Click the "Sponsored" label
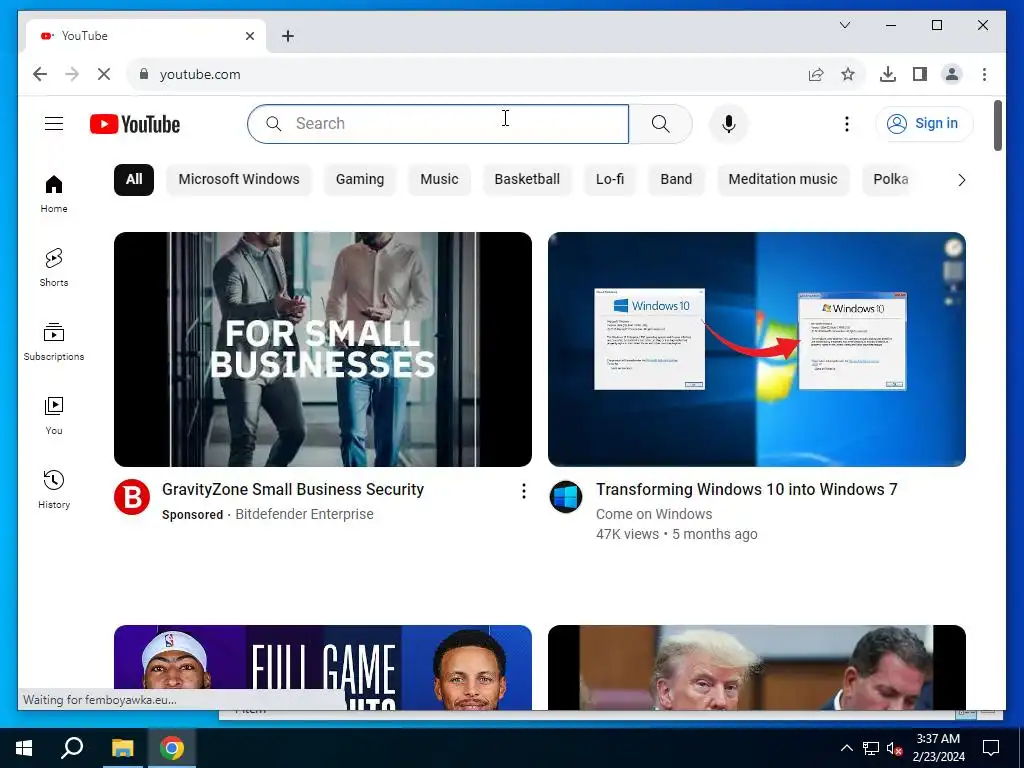This screenshot has height=768, width=1024. click(193, 515)
